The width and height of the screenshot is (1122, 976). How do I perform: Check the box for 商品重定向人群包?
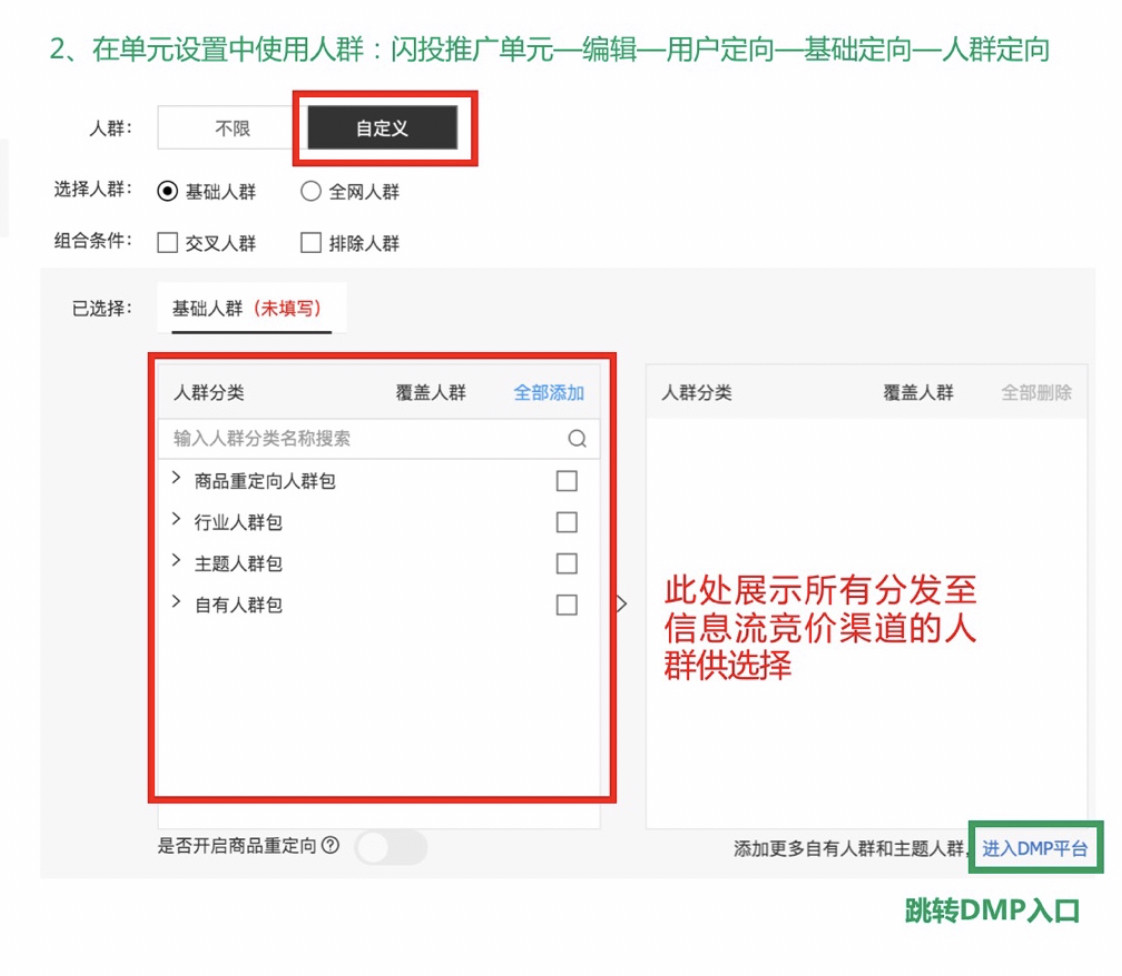click(566, 481)
